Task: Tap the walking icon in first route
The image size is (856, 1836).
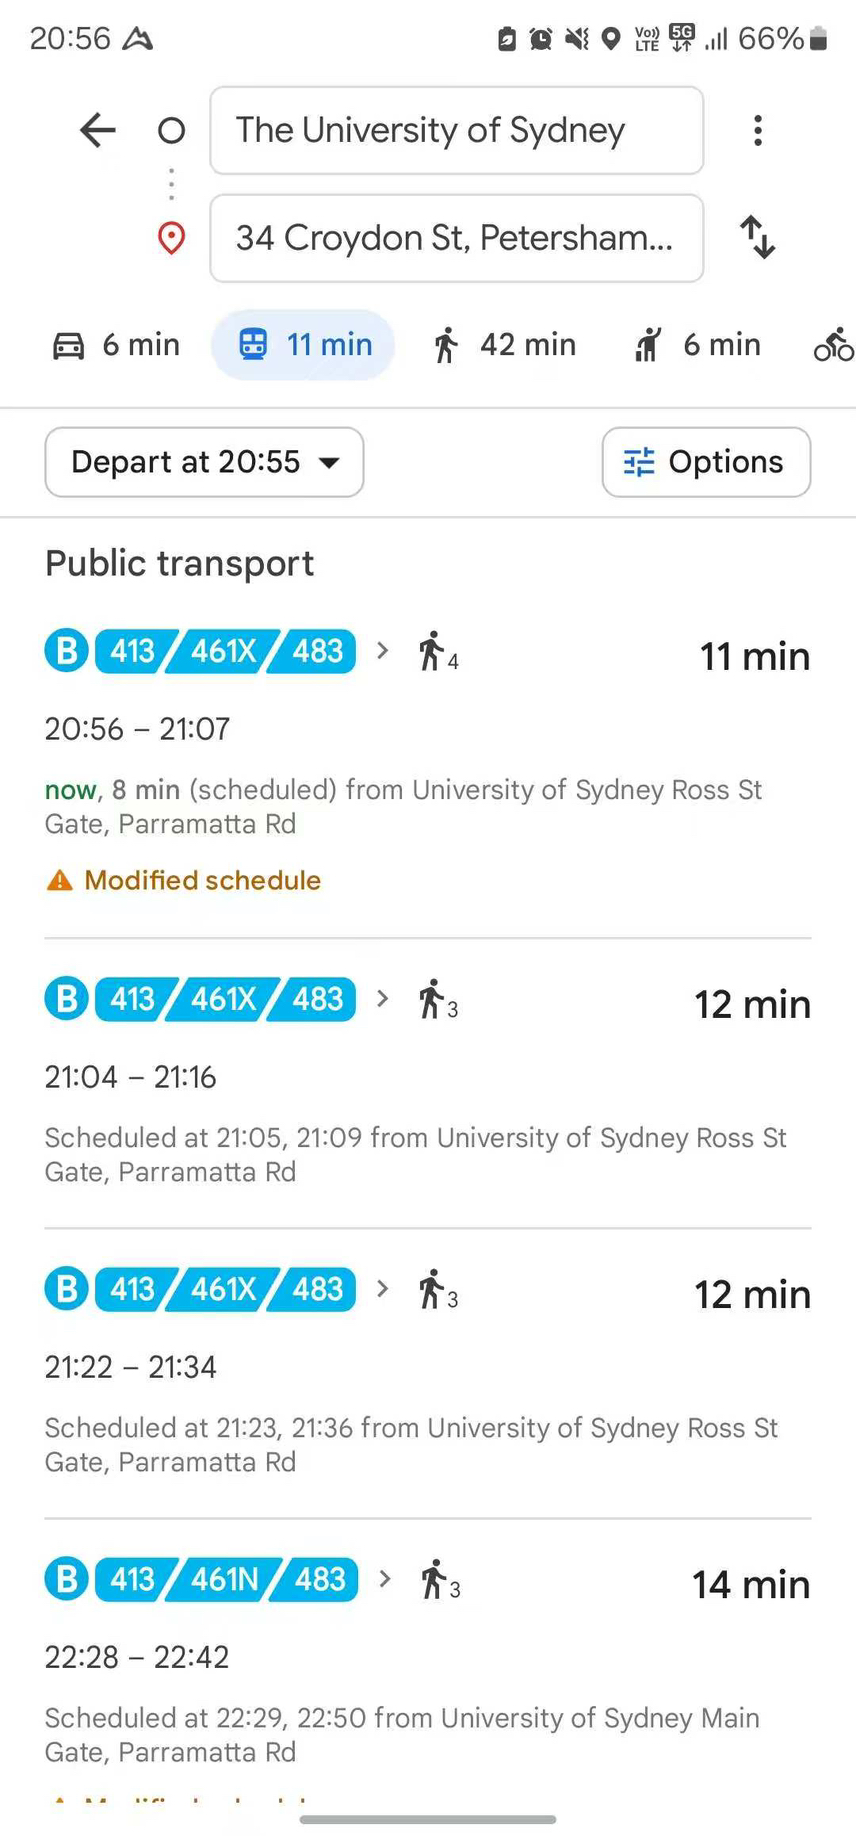Action: tap(432, 651)
